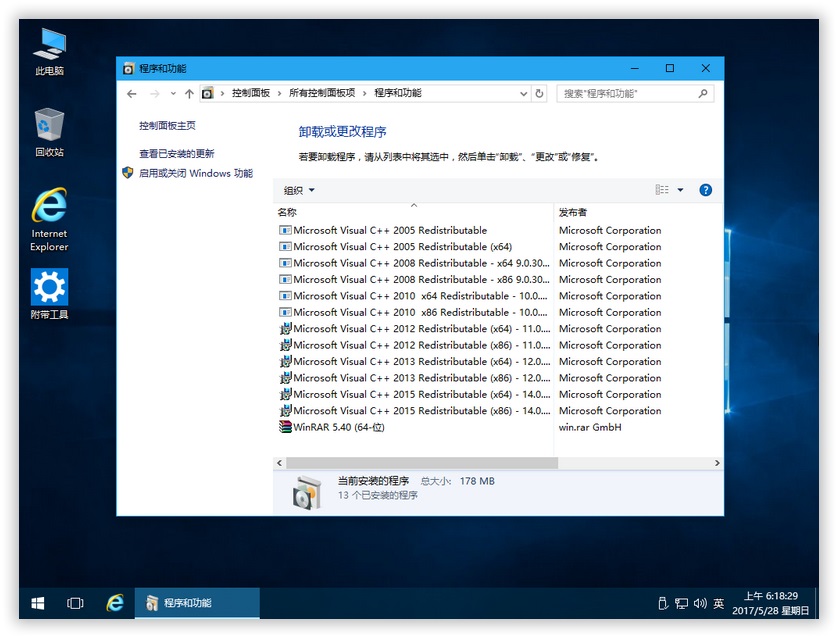Open Task View on the taskbar

tap(75, 603)
